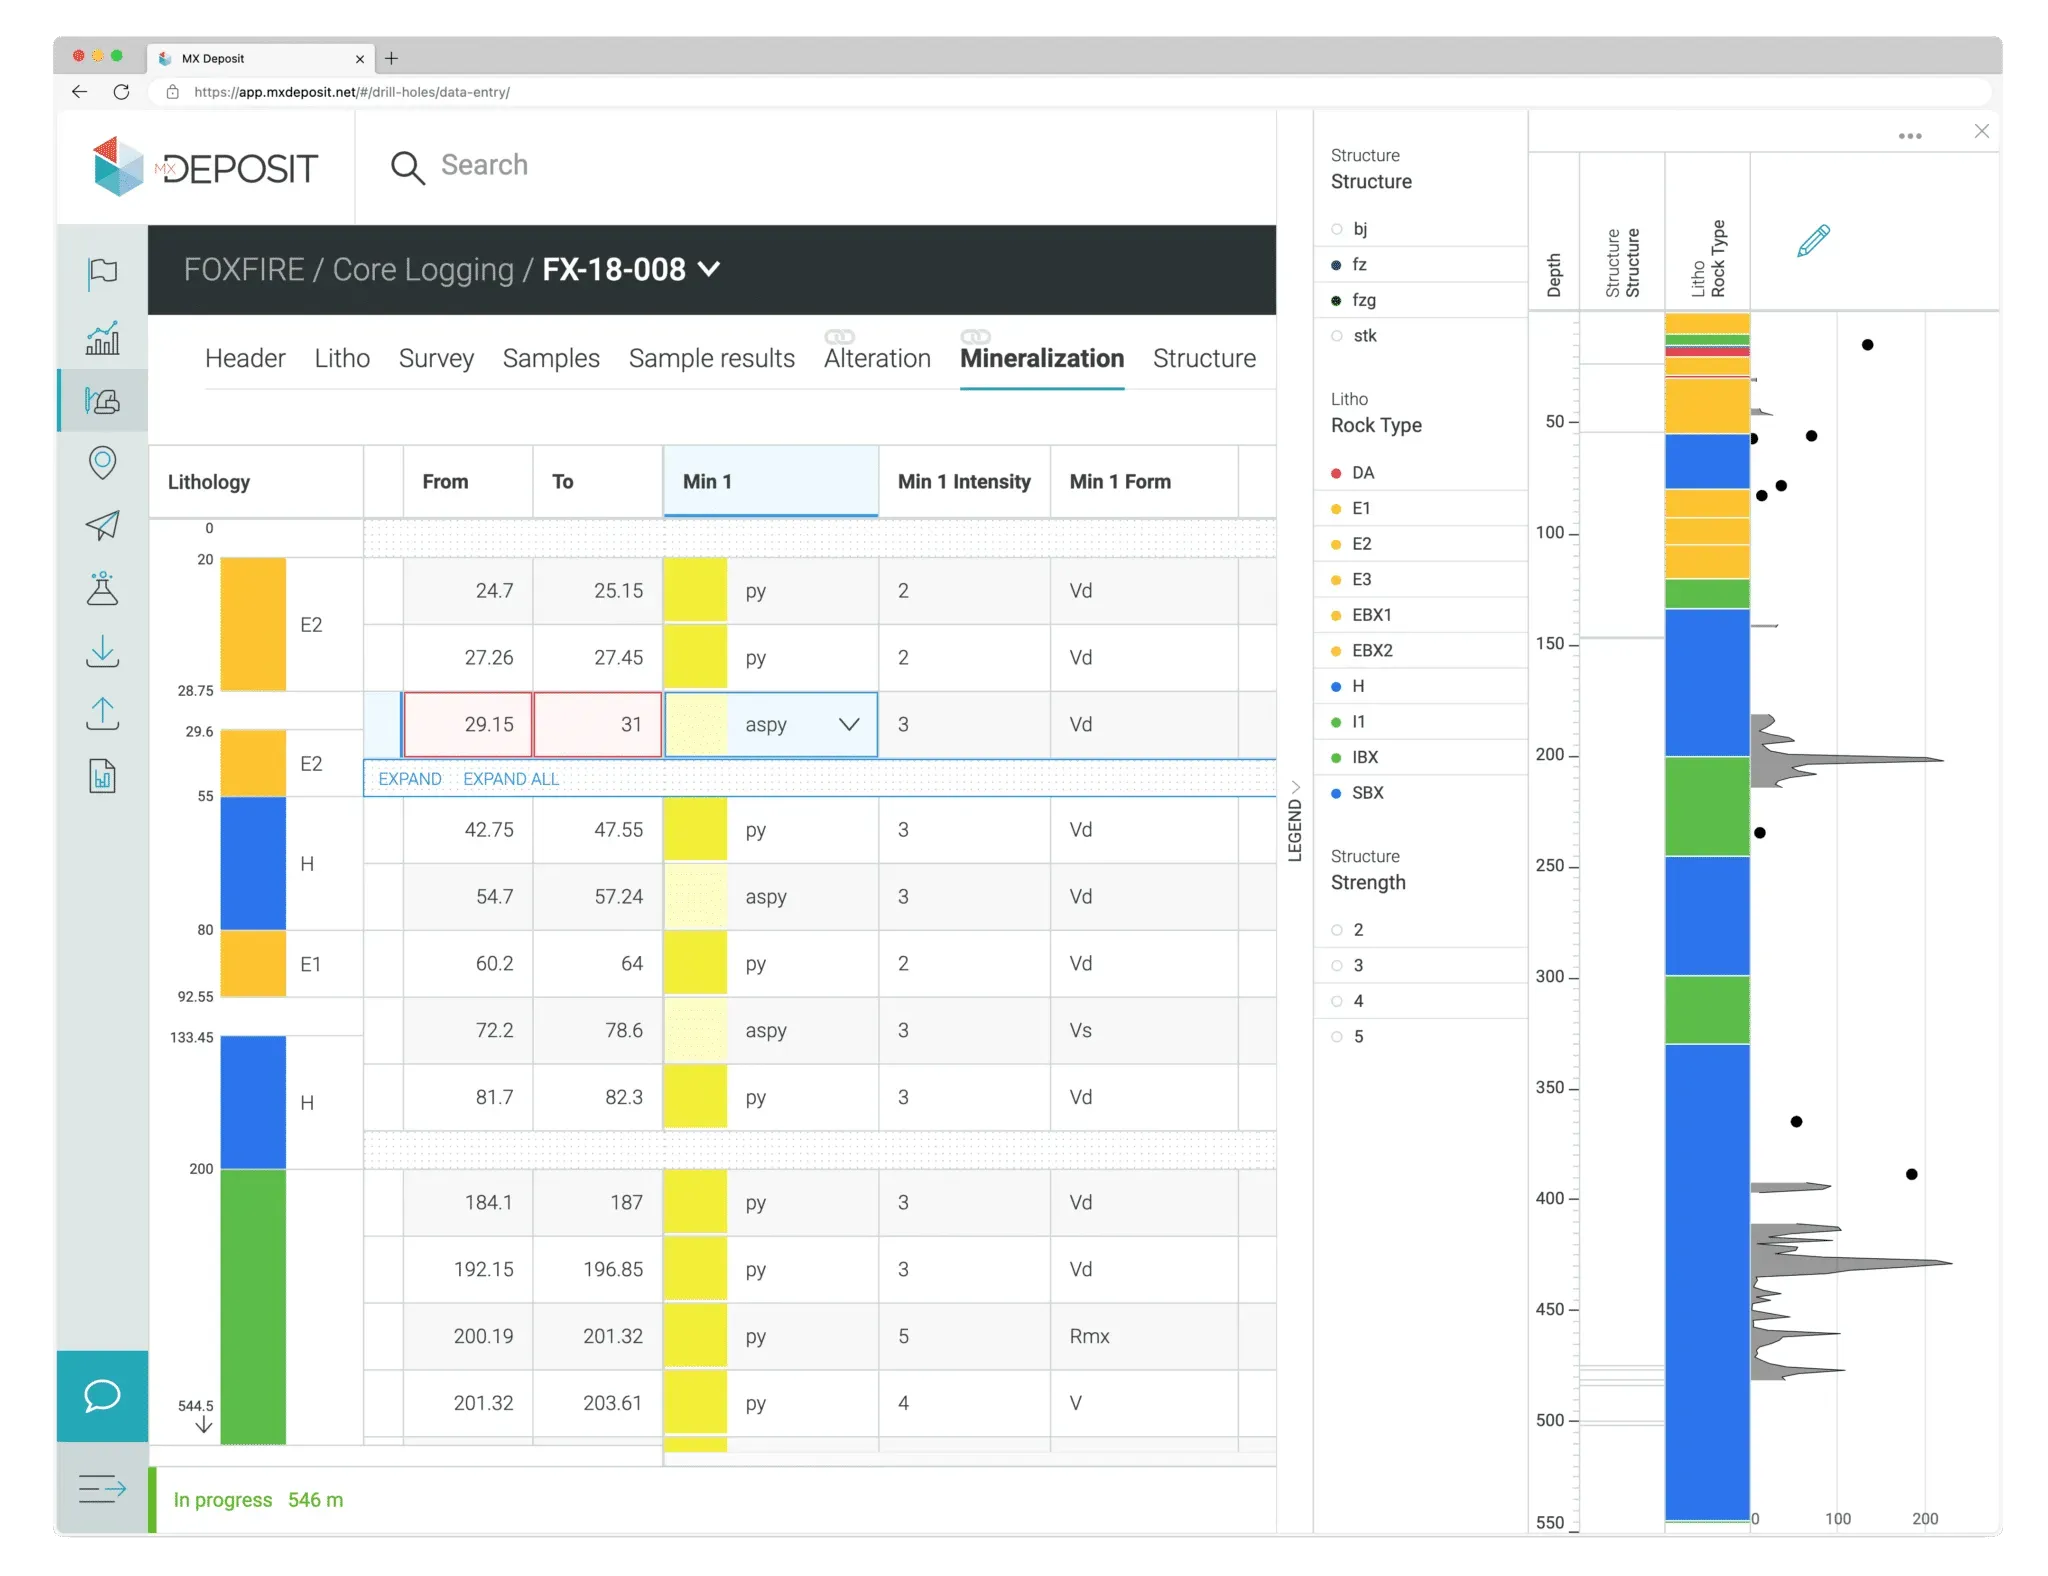Open the FX-18-008 drill hole dropdown
This screenshot has width=2048, height=1576.
pyautogui.click(x=709, y=269)
